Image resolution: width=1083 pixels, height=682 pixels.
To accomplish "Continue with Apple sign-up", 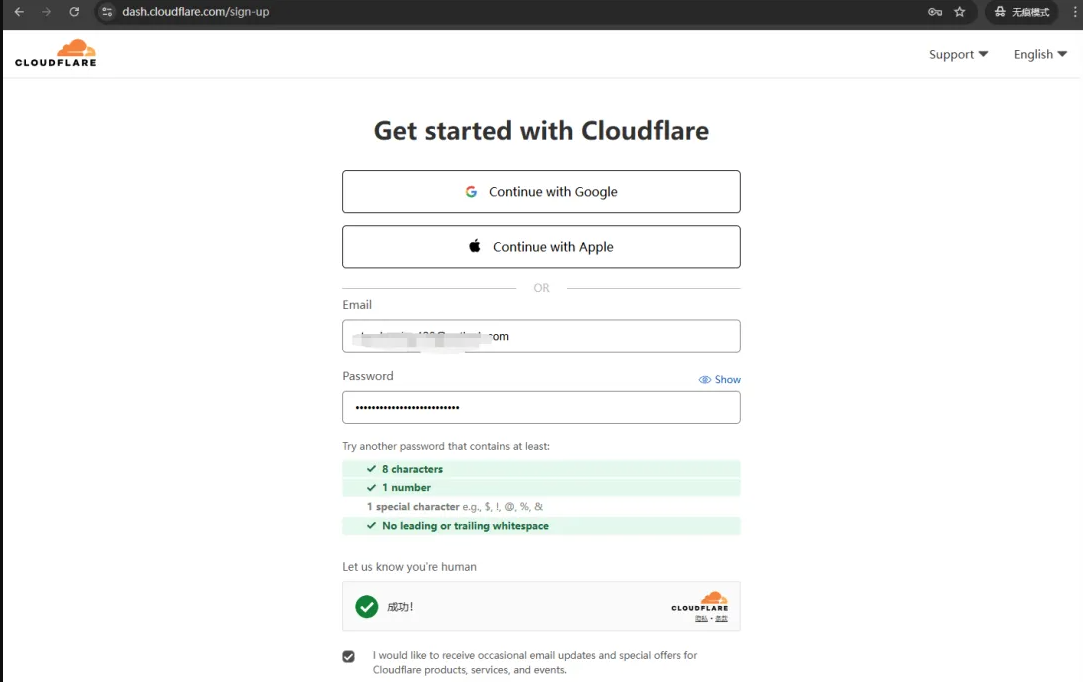I will [x=542, y=247].
